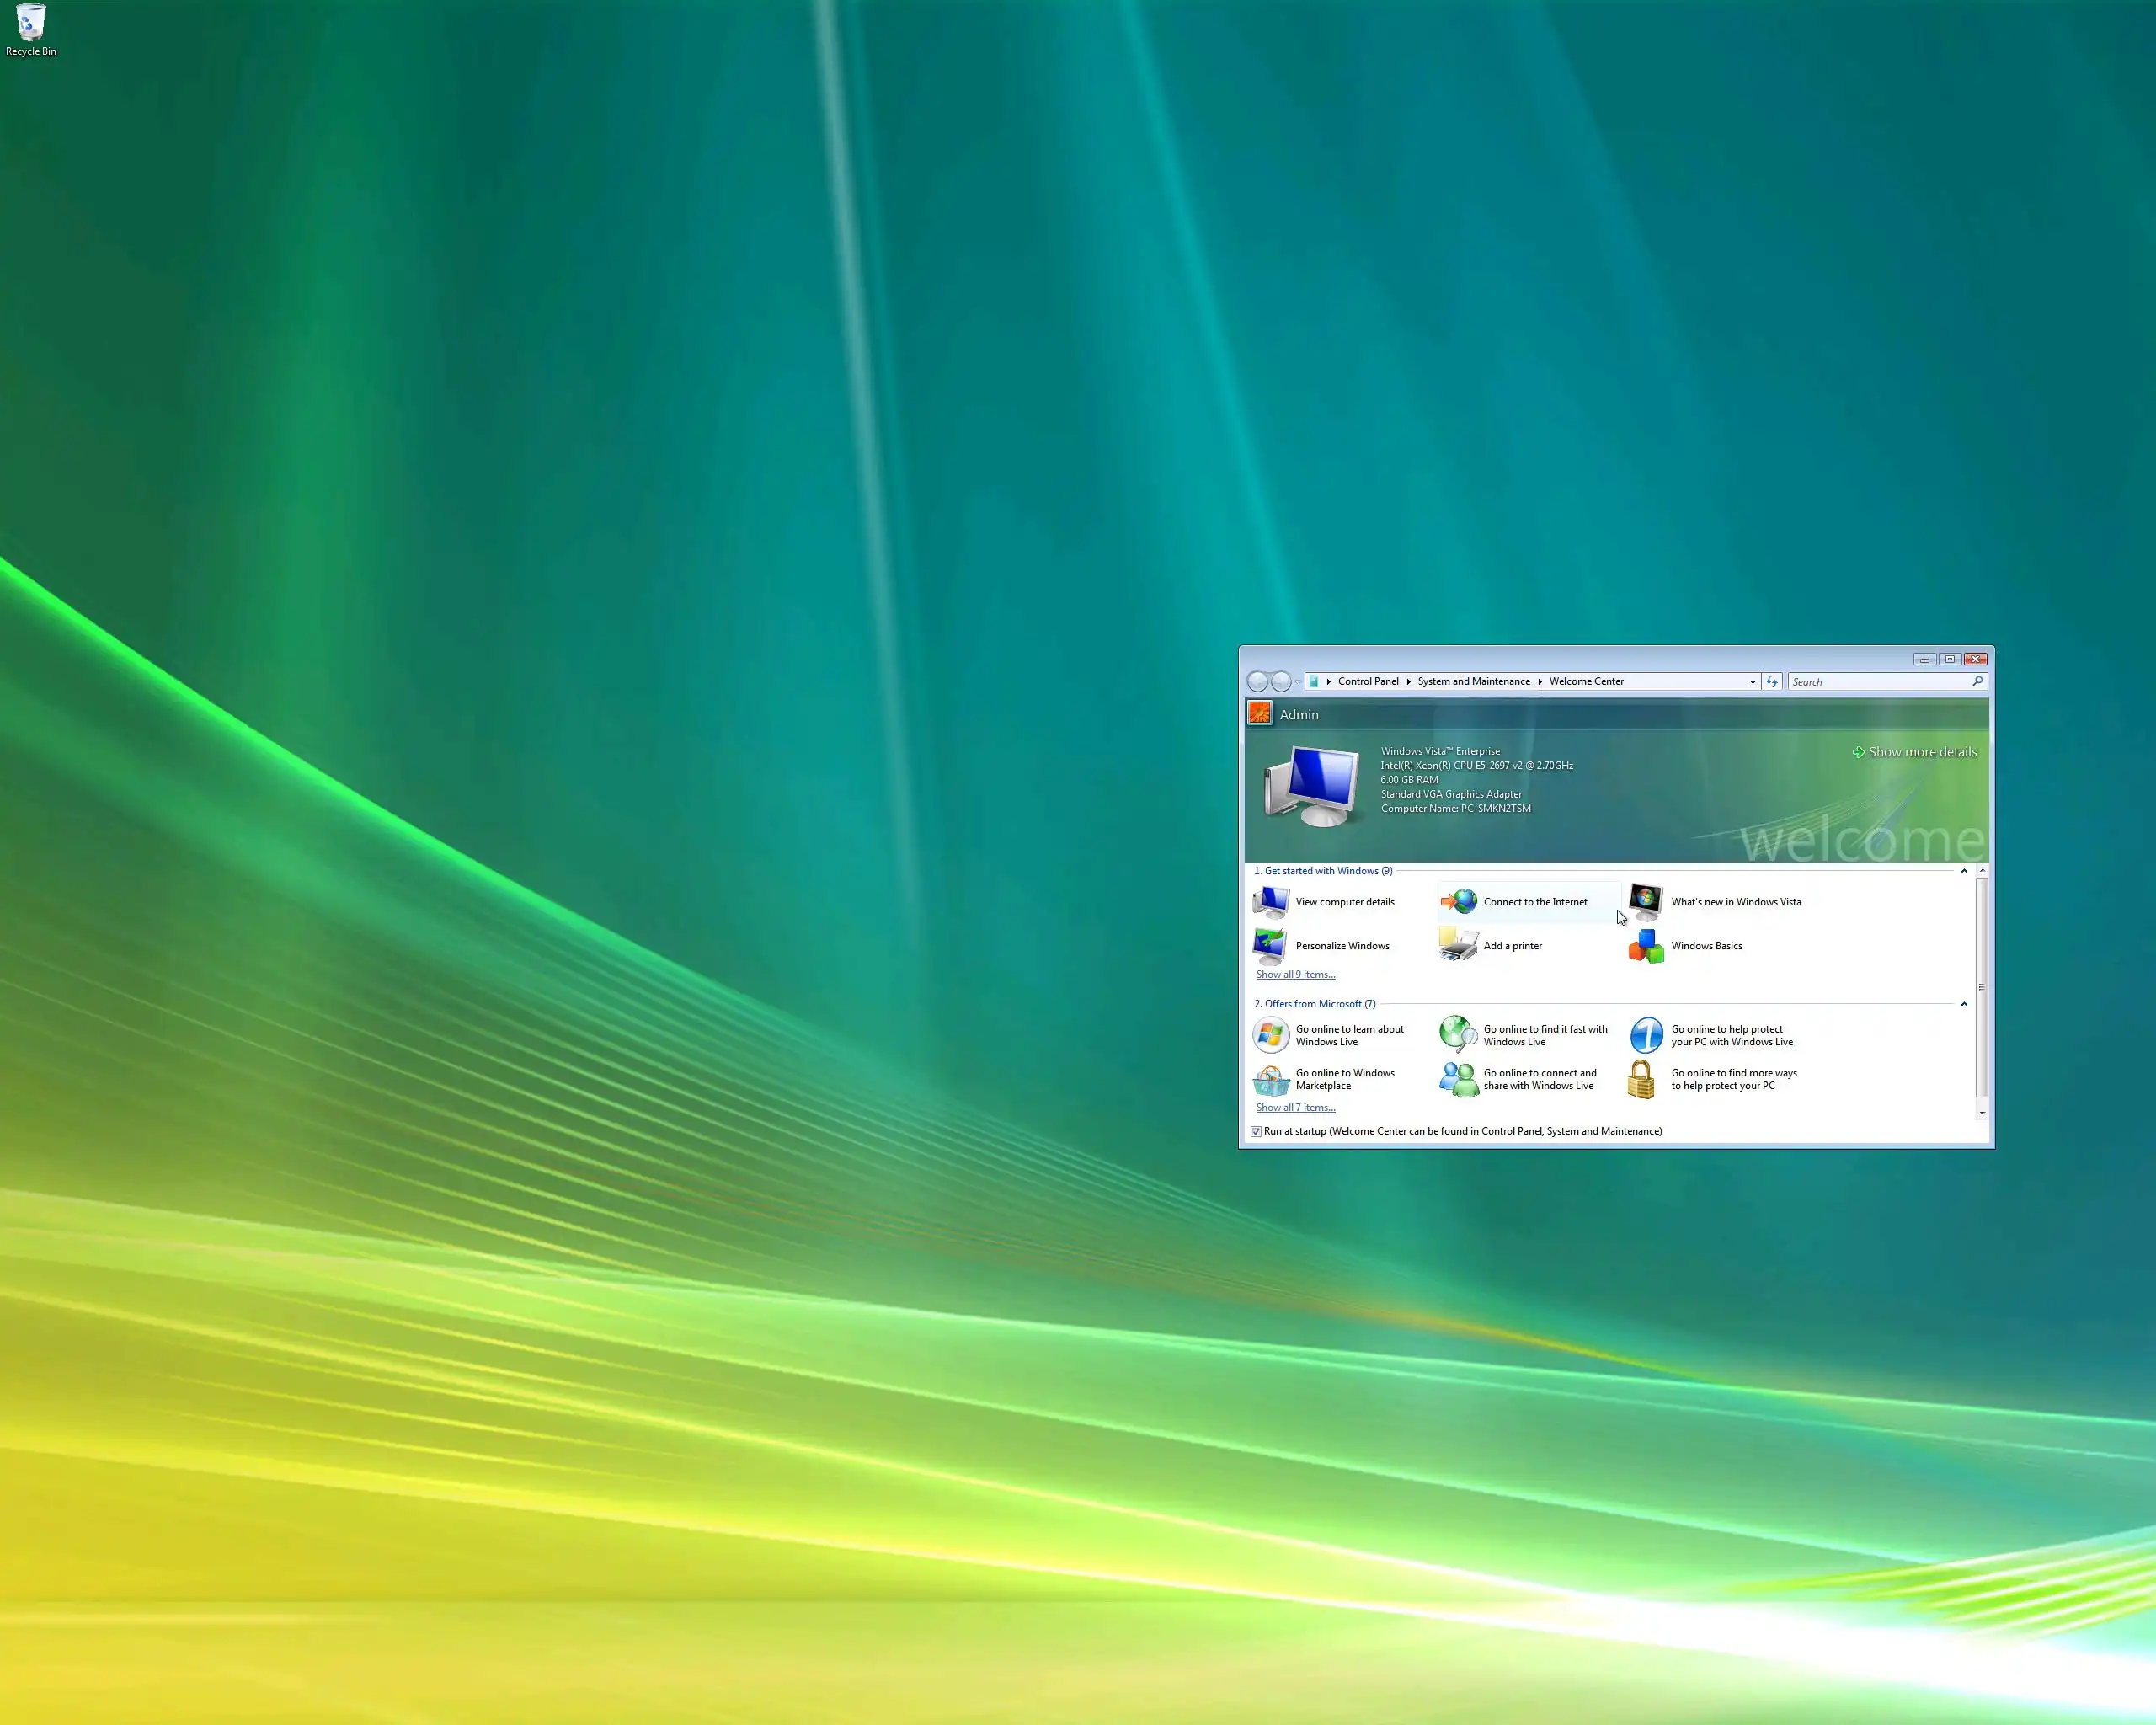Click Control Panel in the breadcrumb path
The height and width of the screenshot is (1725, 2156).
click(1368, 682)
